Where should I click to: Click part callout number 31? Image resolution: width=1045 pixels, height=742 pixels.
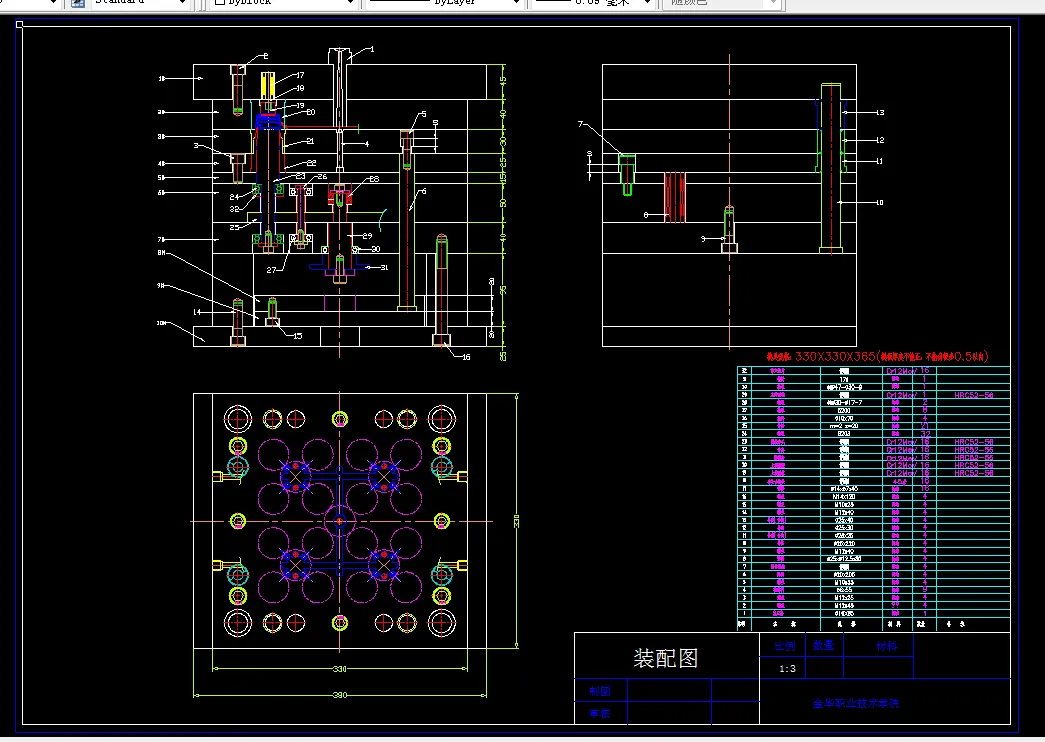(x=384, y=267)
